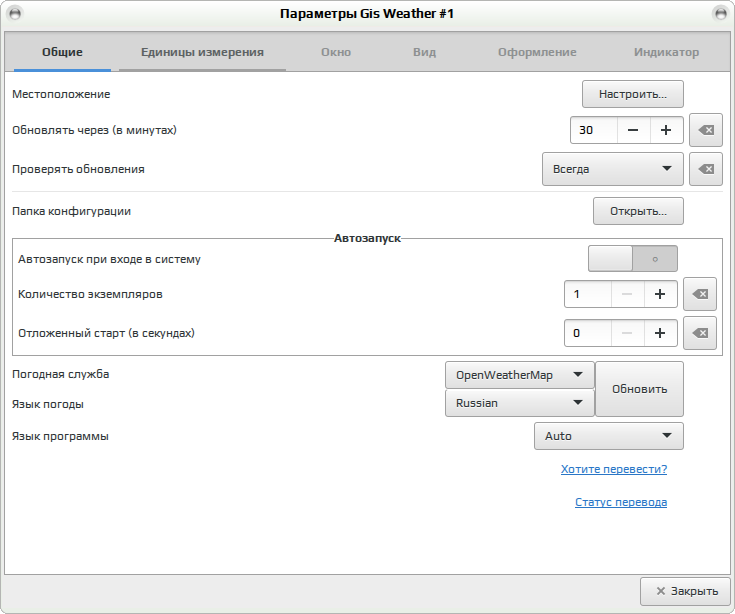Image resolution: width=735 pixels, height=614 pixels.
Task: Reset the update interval minutes value
Action: [705, 130]
